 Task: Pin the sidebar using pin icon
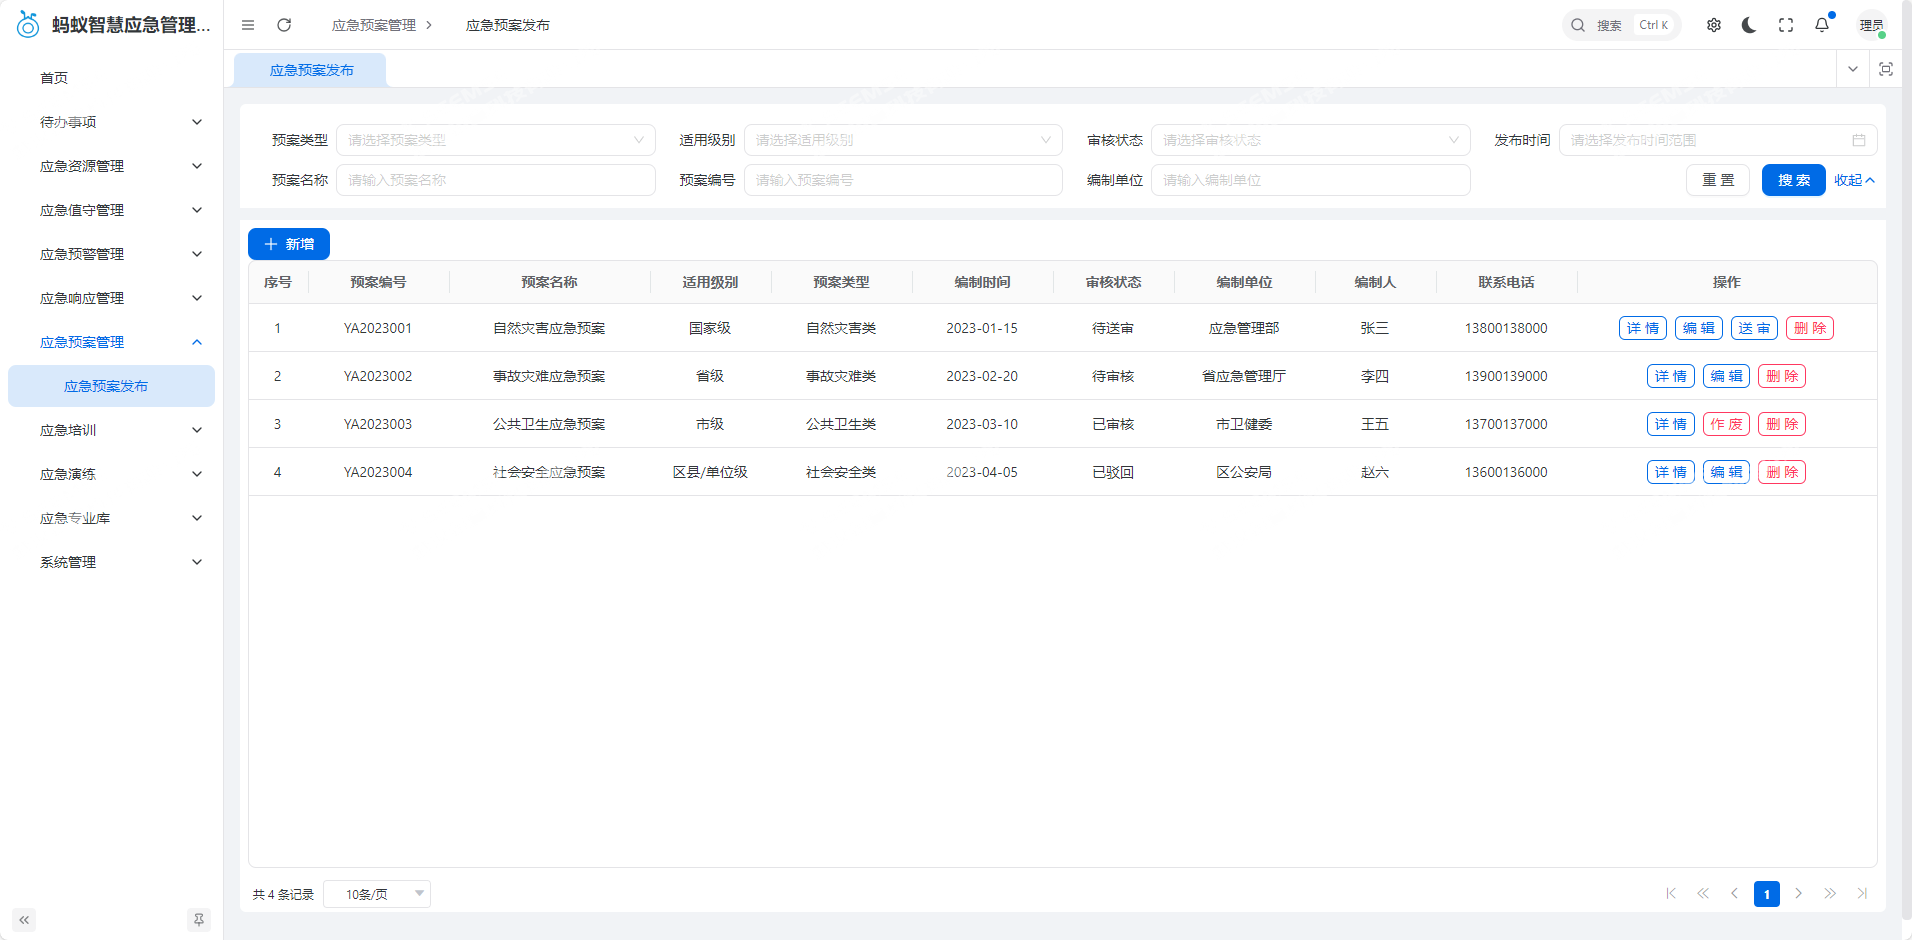click(x=199, y=920)
